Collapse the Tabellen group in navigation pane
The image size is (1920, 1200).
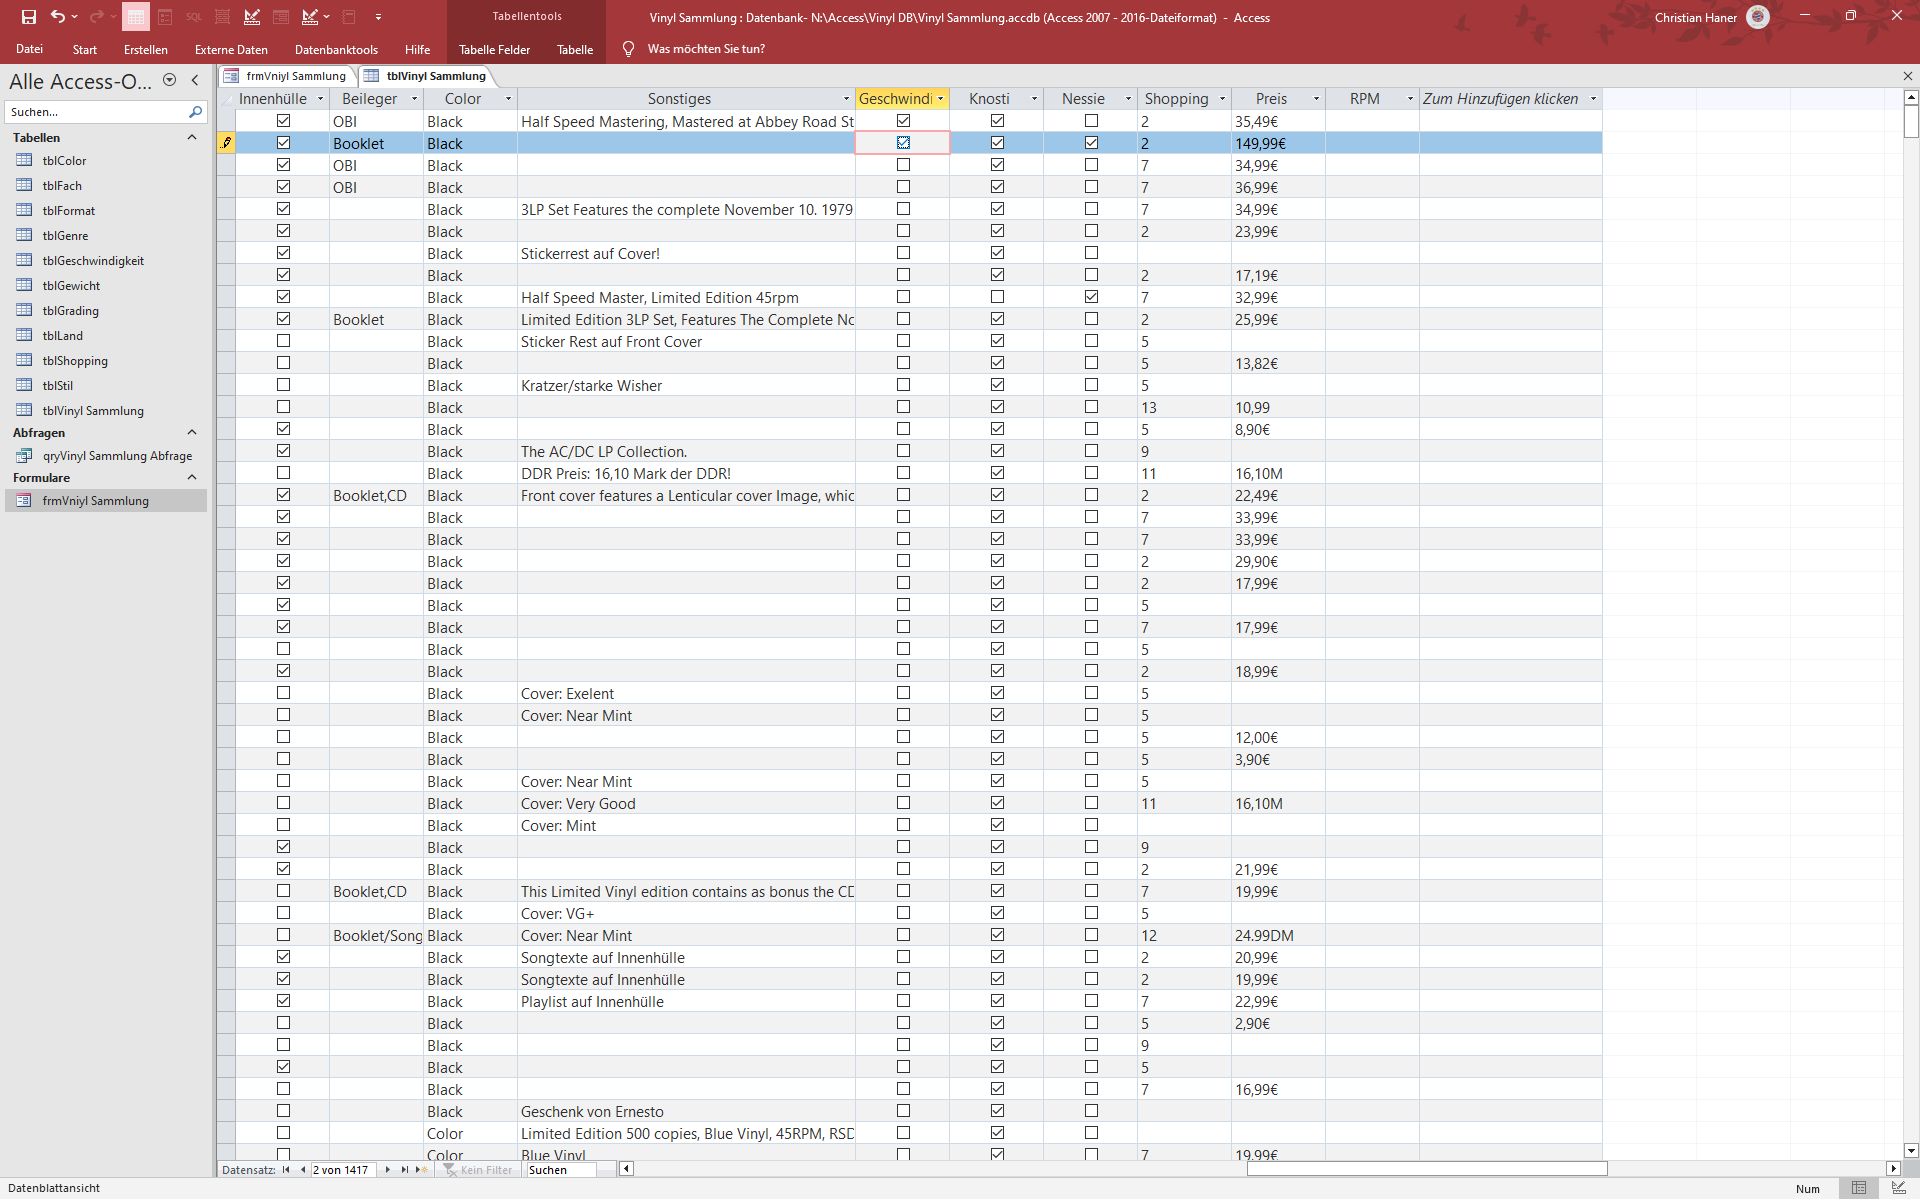pos(192,138)
